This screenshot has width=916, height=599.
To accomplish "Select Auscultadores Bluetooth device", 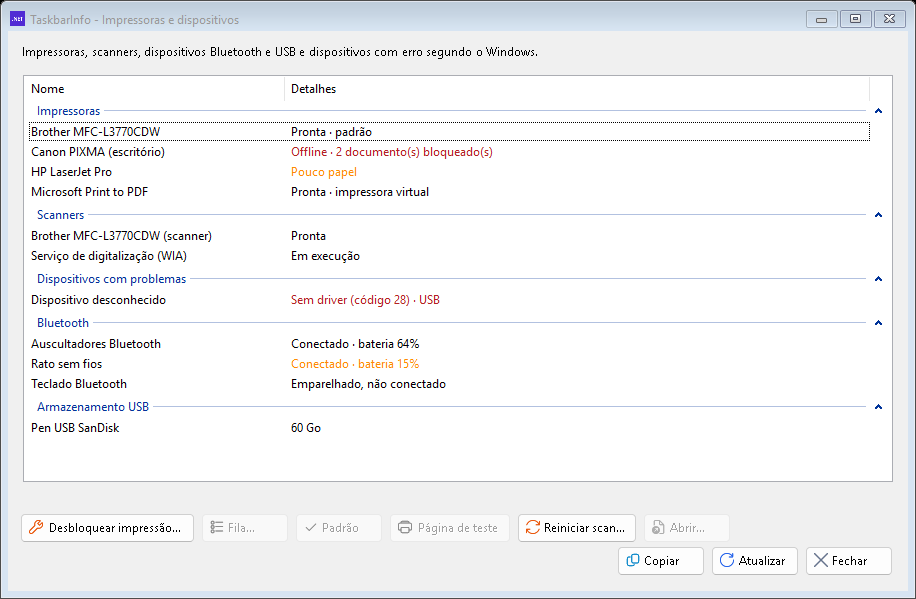I will coord(449,344).
